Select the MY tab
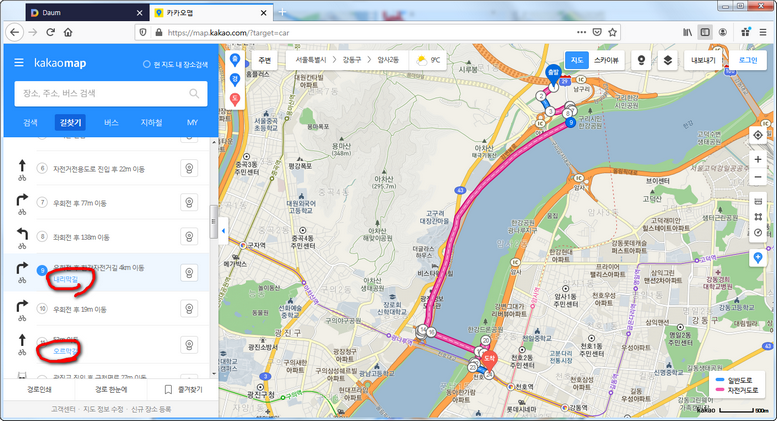This screenshot has height=421, width=777. click(x=192, y=122)
